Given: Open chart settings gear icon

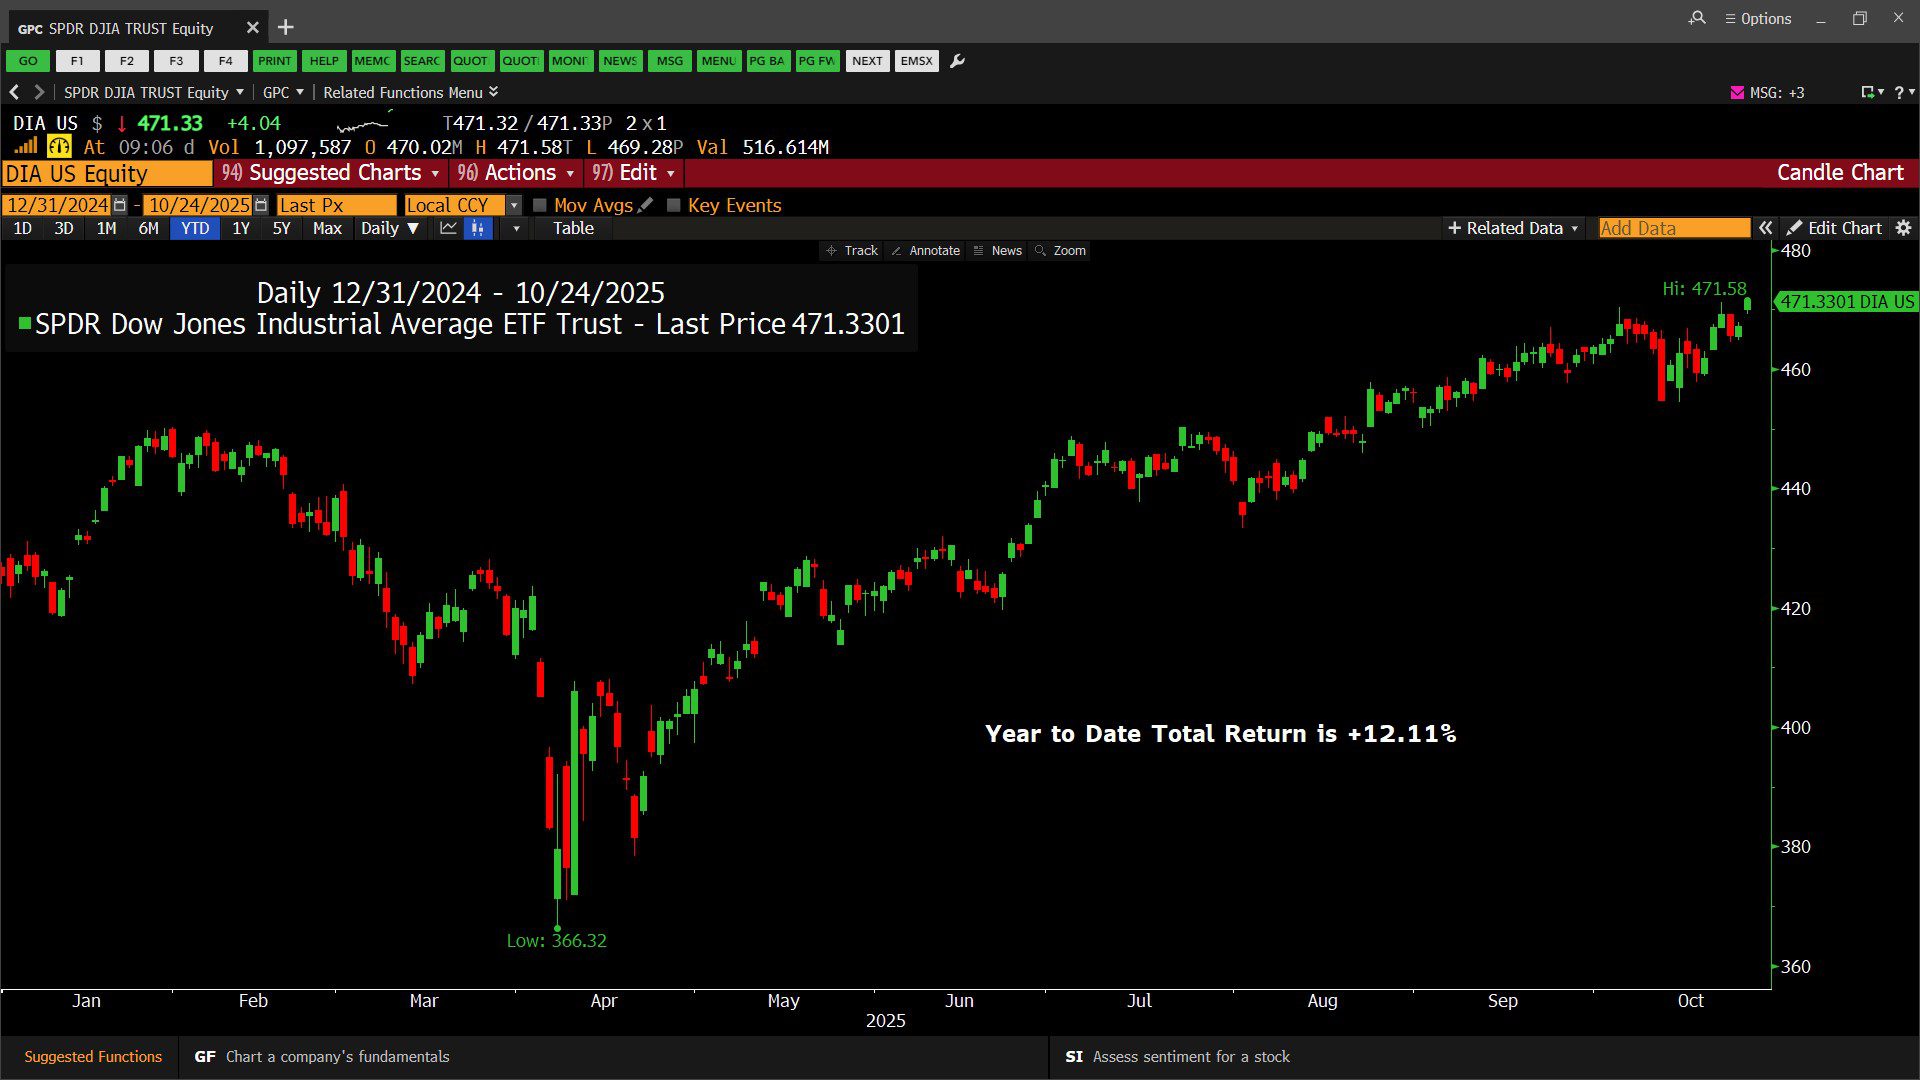Looking at the screenshot, I should pyautogui.click(x=1904, y=228).
